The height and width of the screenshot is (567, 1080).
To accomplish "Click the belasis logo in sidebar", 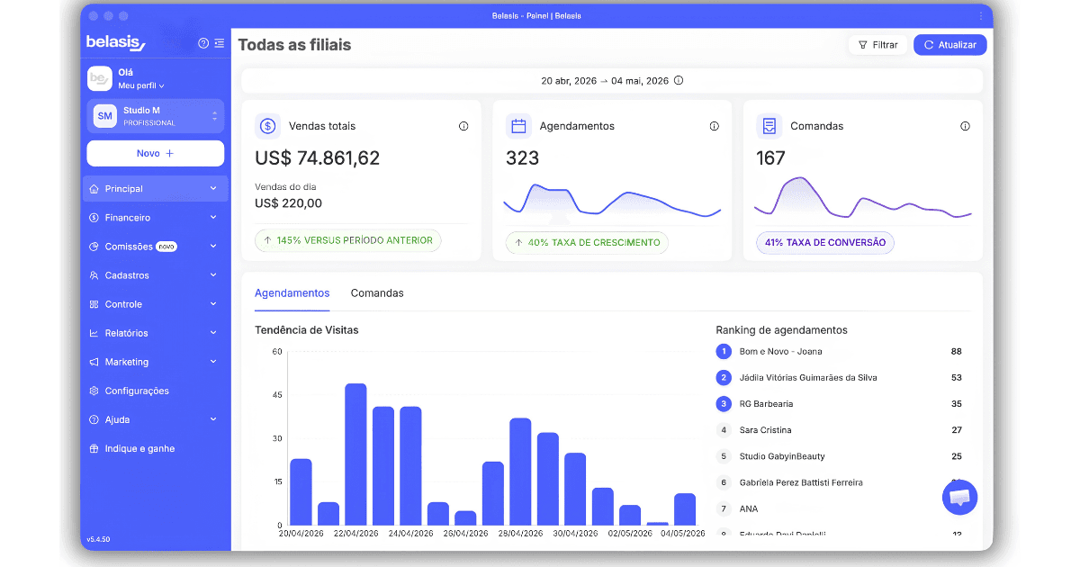I will (x=116, y=43).
